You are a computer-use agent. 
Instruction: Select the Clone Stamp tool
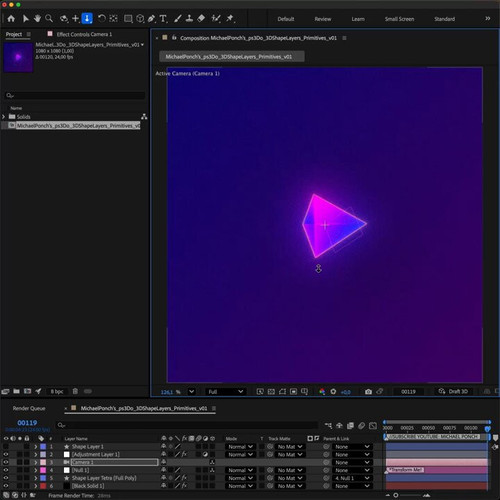click(189, 19)
